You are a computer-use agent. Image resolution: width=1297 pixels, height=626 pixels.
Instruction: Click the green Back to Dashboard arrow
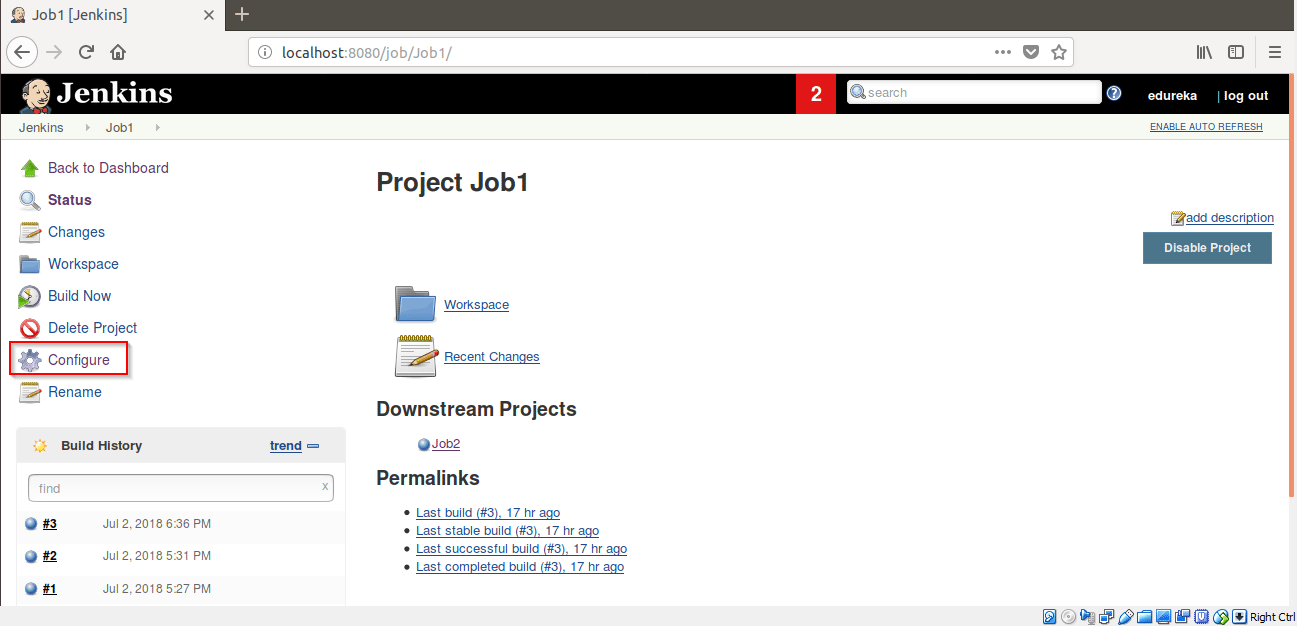[x=30, y=167]
